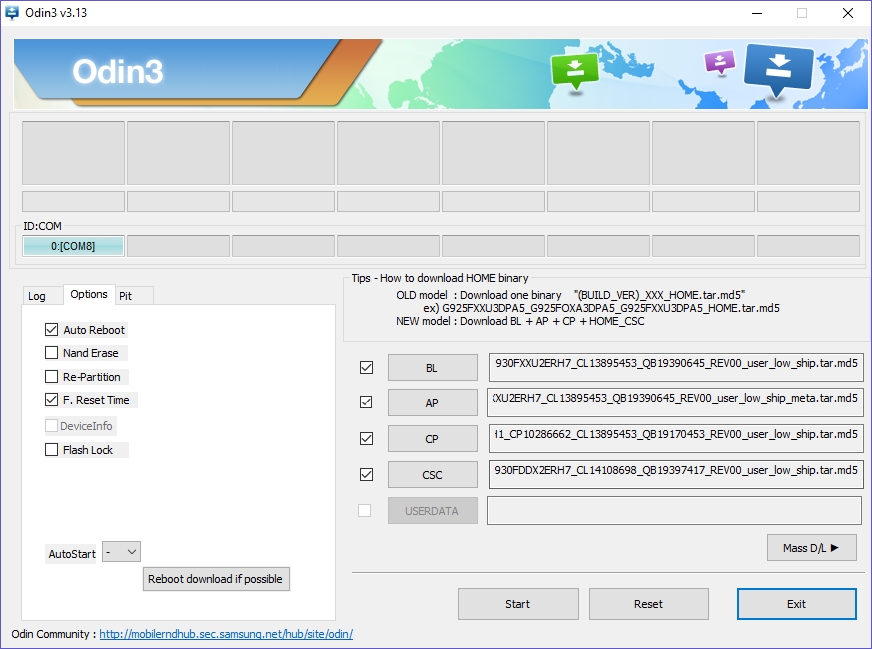Click the USERDATA checkbox
The width and height of the screenshot is (872, 649).
click(364, 510)
